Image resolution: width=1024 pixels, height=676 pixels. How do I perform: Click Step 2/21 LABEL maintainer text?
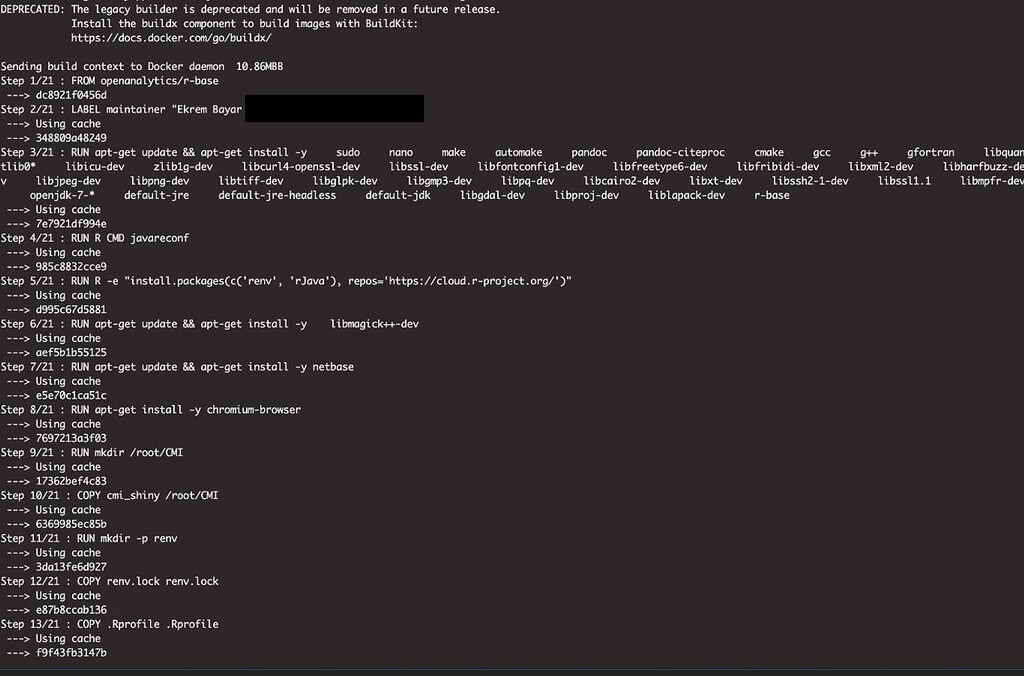[x=121, y=110]
